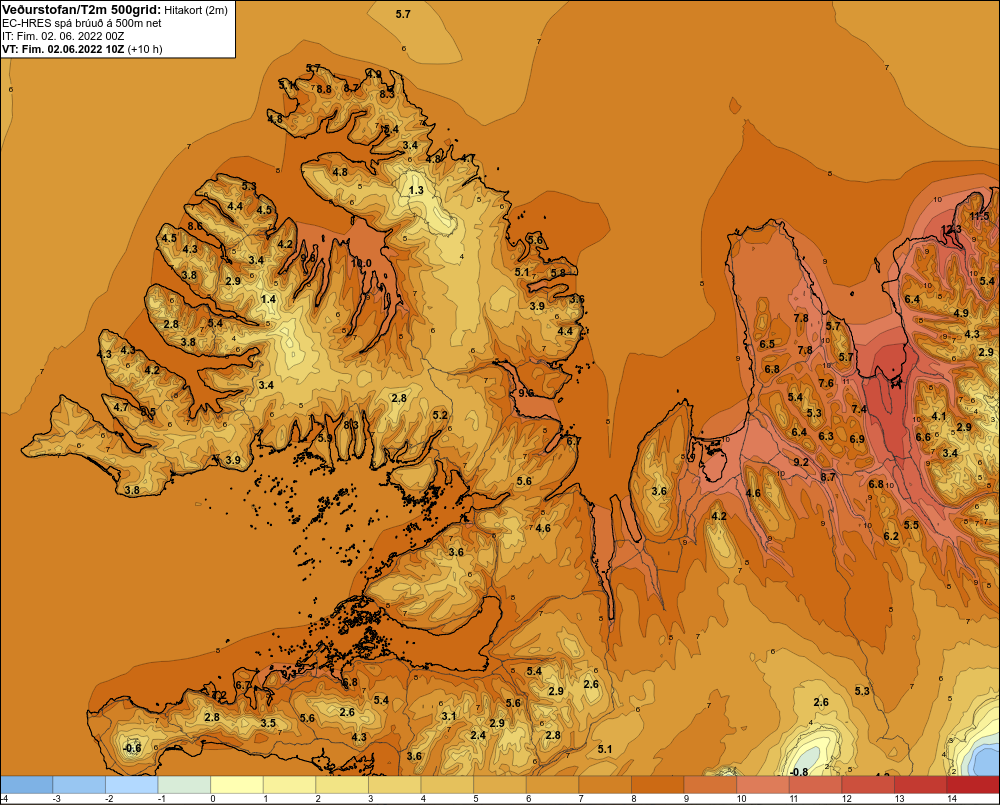
Task: Select the legend color swatch between -2 and -1
Action: [x=131, y=785]
